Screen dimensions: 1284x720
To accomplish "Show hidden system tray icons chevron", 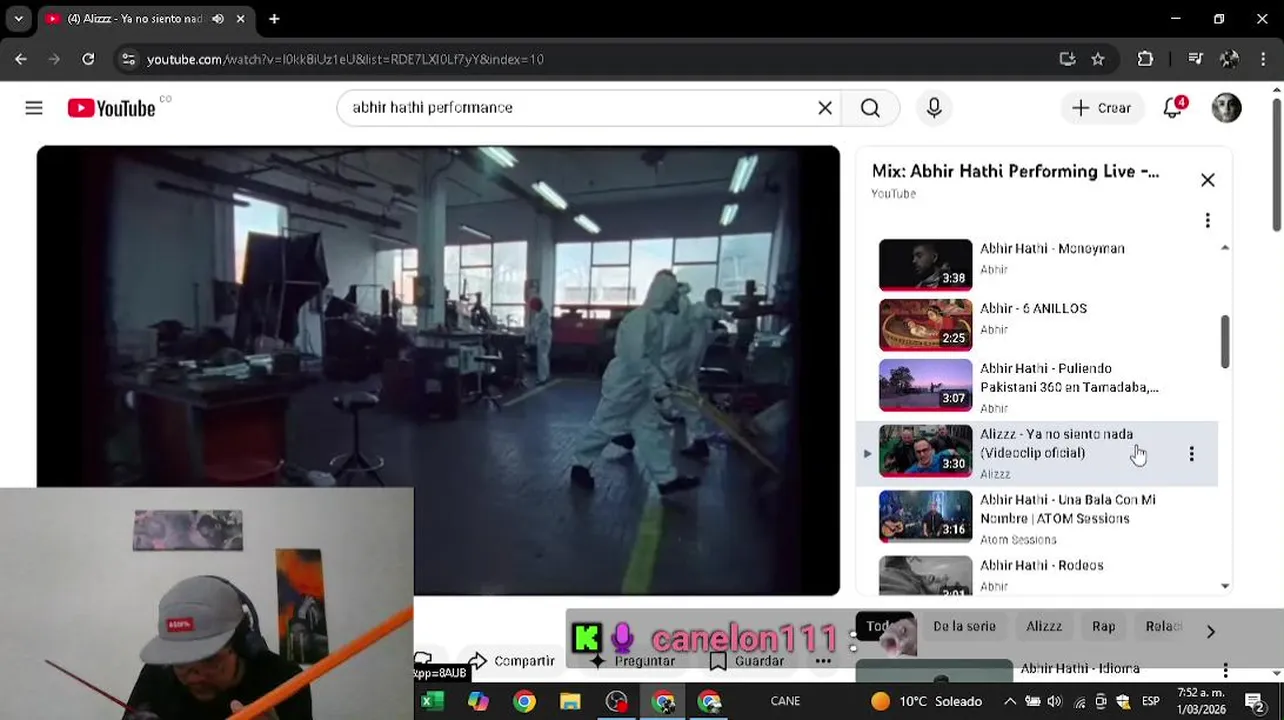I will pyautogui.click(x=1010, y=702).
